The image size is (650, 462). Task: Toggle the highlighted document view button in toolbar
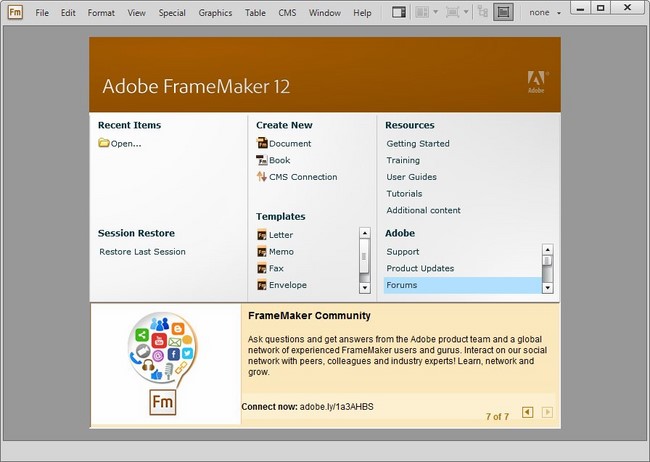[x=503, y=13]
